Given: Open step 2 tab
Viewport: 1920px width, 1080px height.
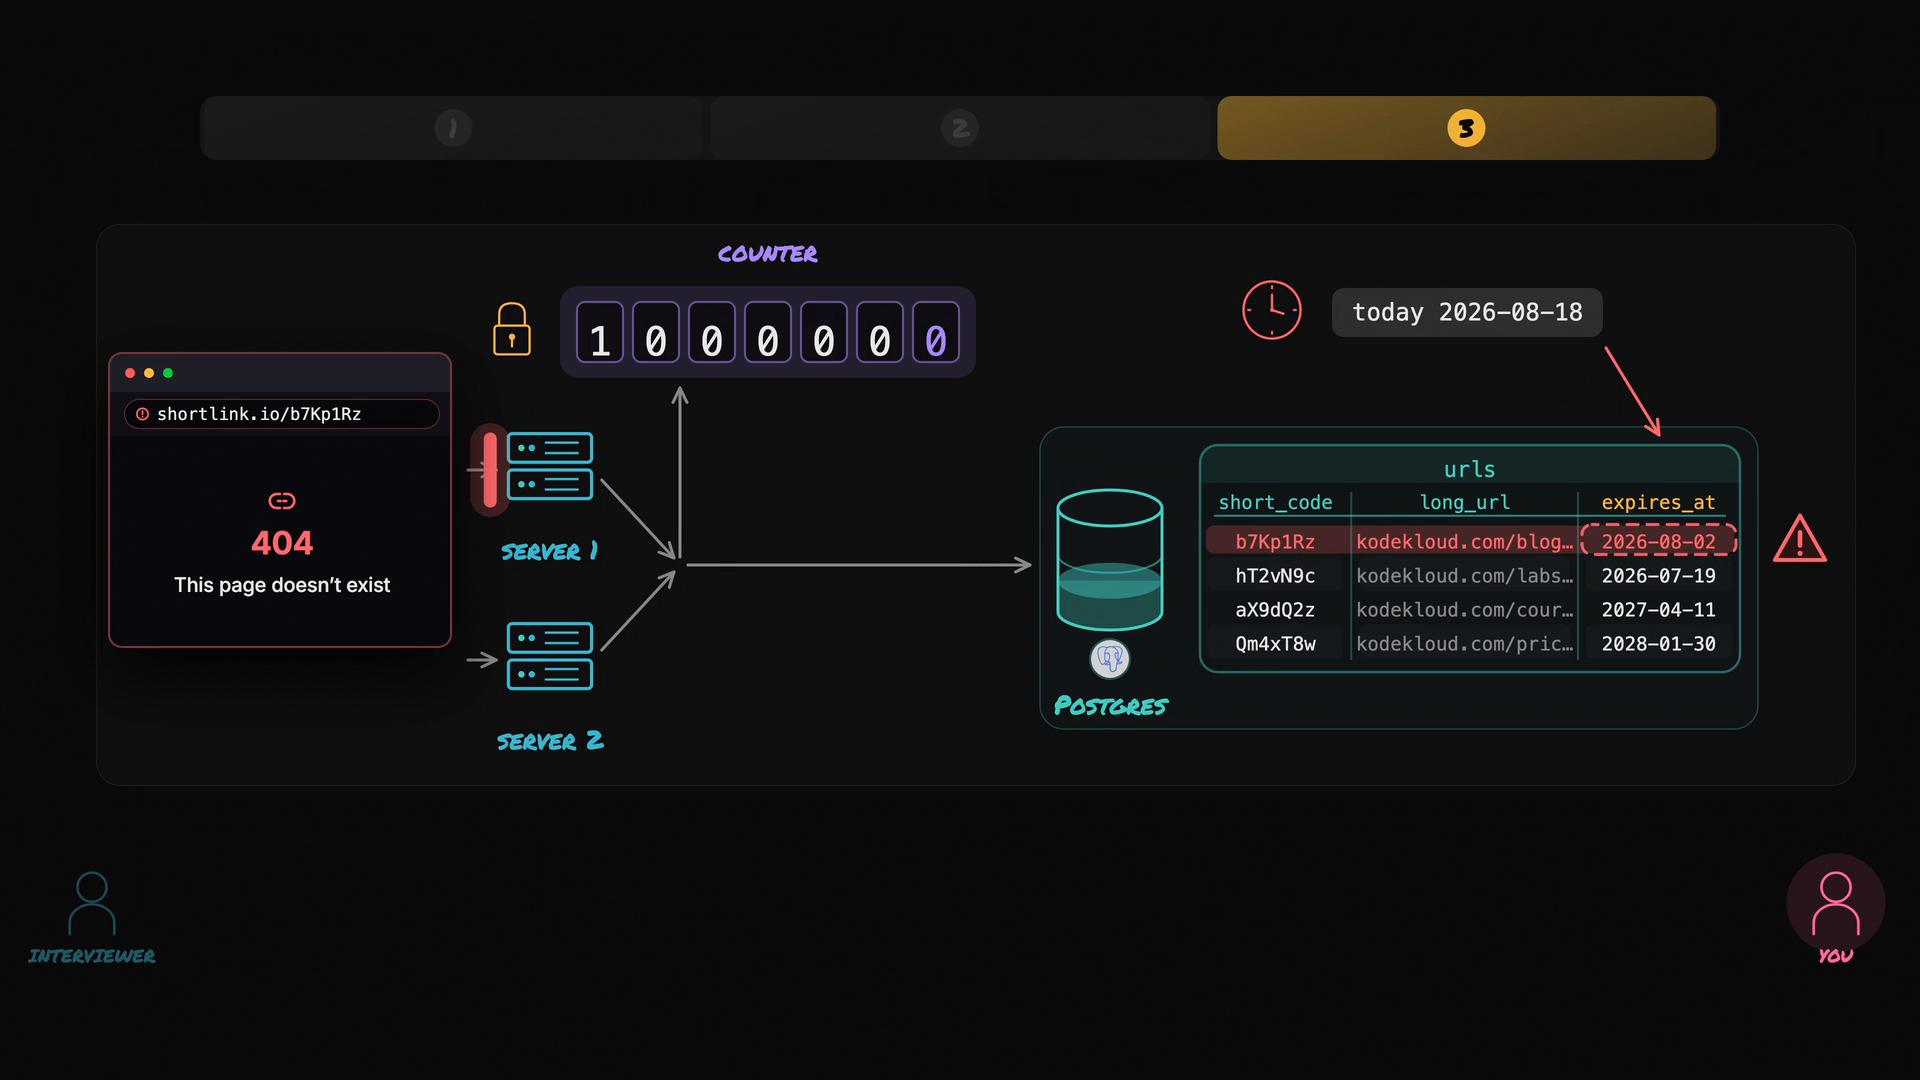Looking at the screenshot, I should tap(960, 128).
